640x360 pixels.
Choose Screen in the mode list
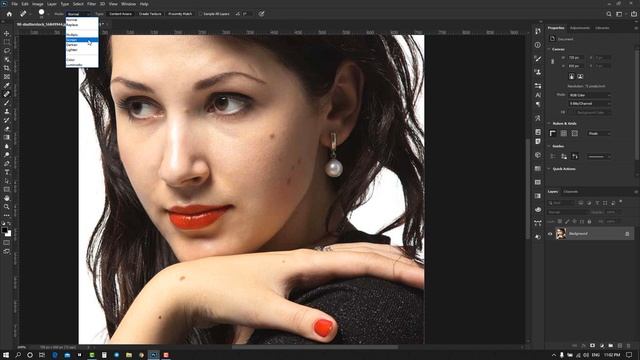[x=82, y=40]
